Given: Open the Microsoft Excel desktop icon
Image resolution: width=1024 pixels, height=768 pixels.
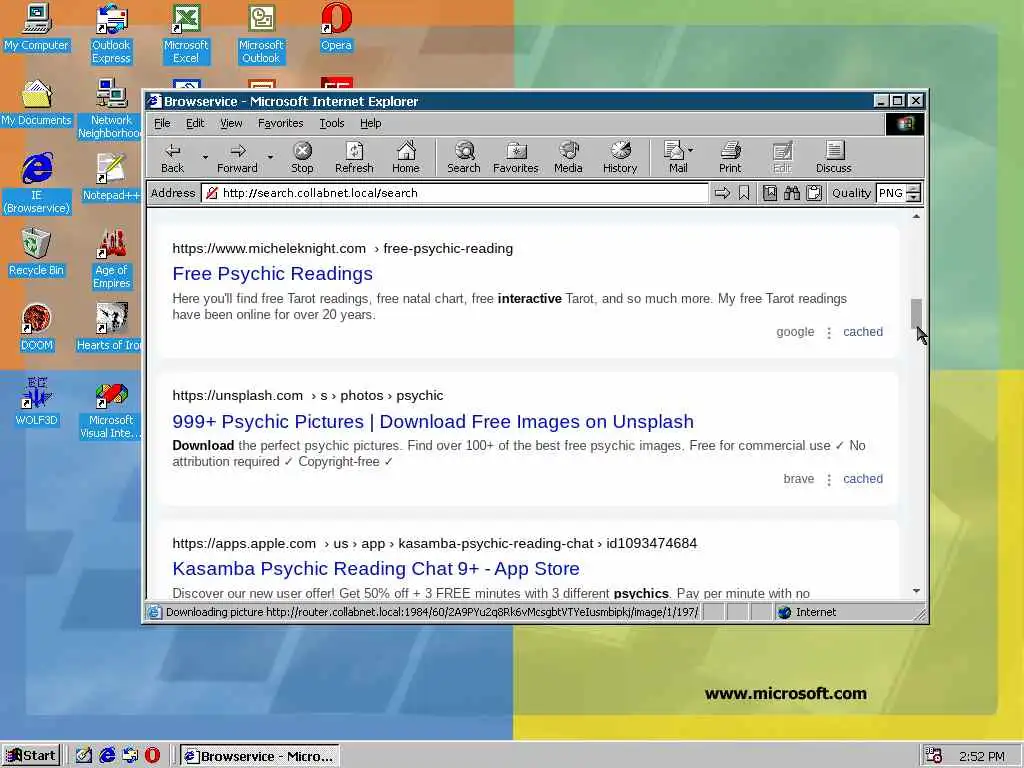Looking at the screenshot, I should (186, 34).
